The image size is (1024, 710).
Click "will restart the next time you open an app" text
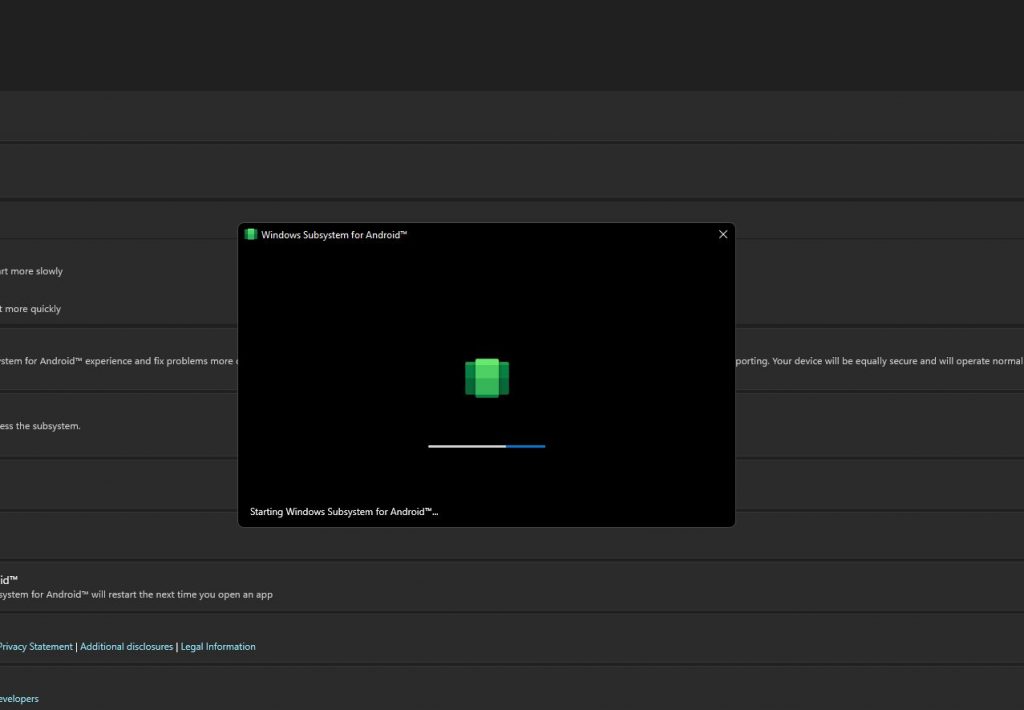pyautogui.click(x=182, y=594)
